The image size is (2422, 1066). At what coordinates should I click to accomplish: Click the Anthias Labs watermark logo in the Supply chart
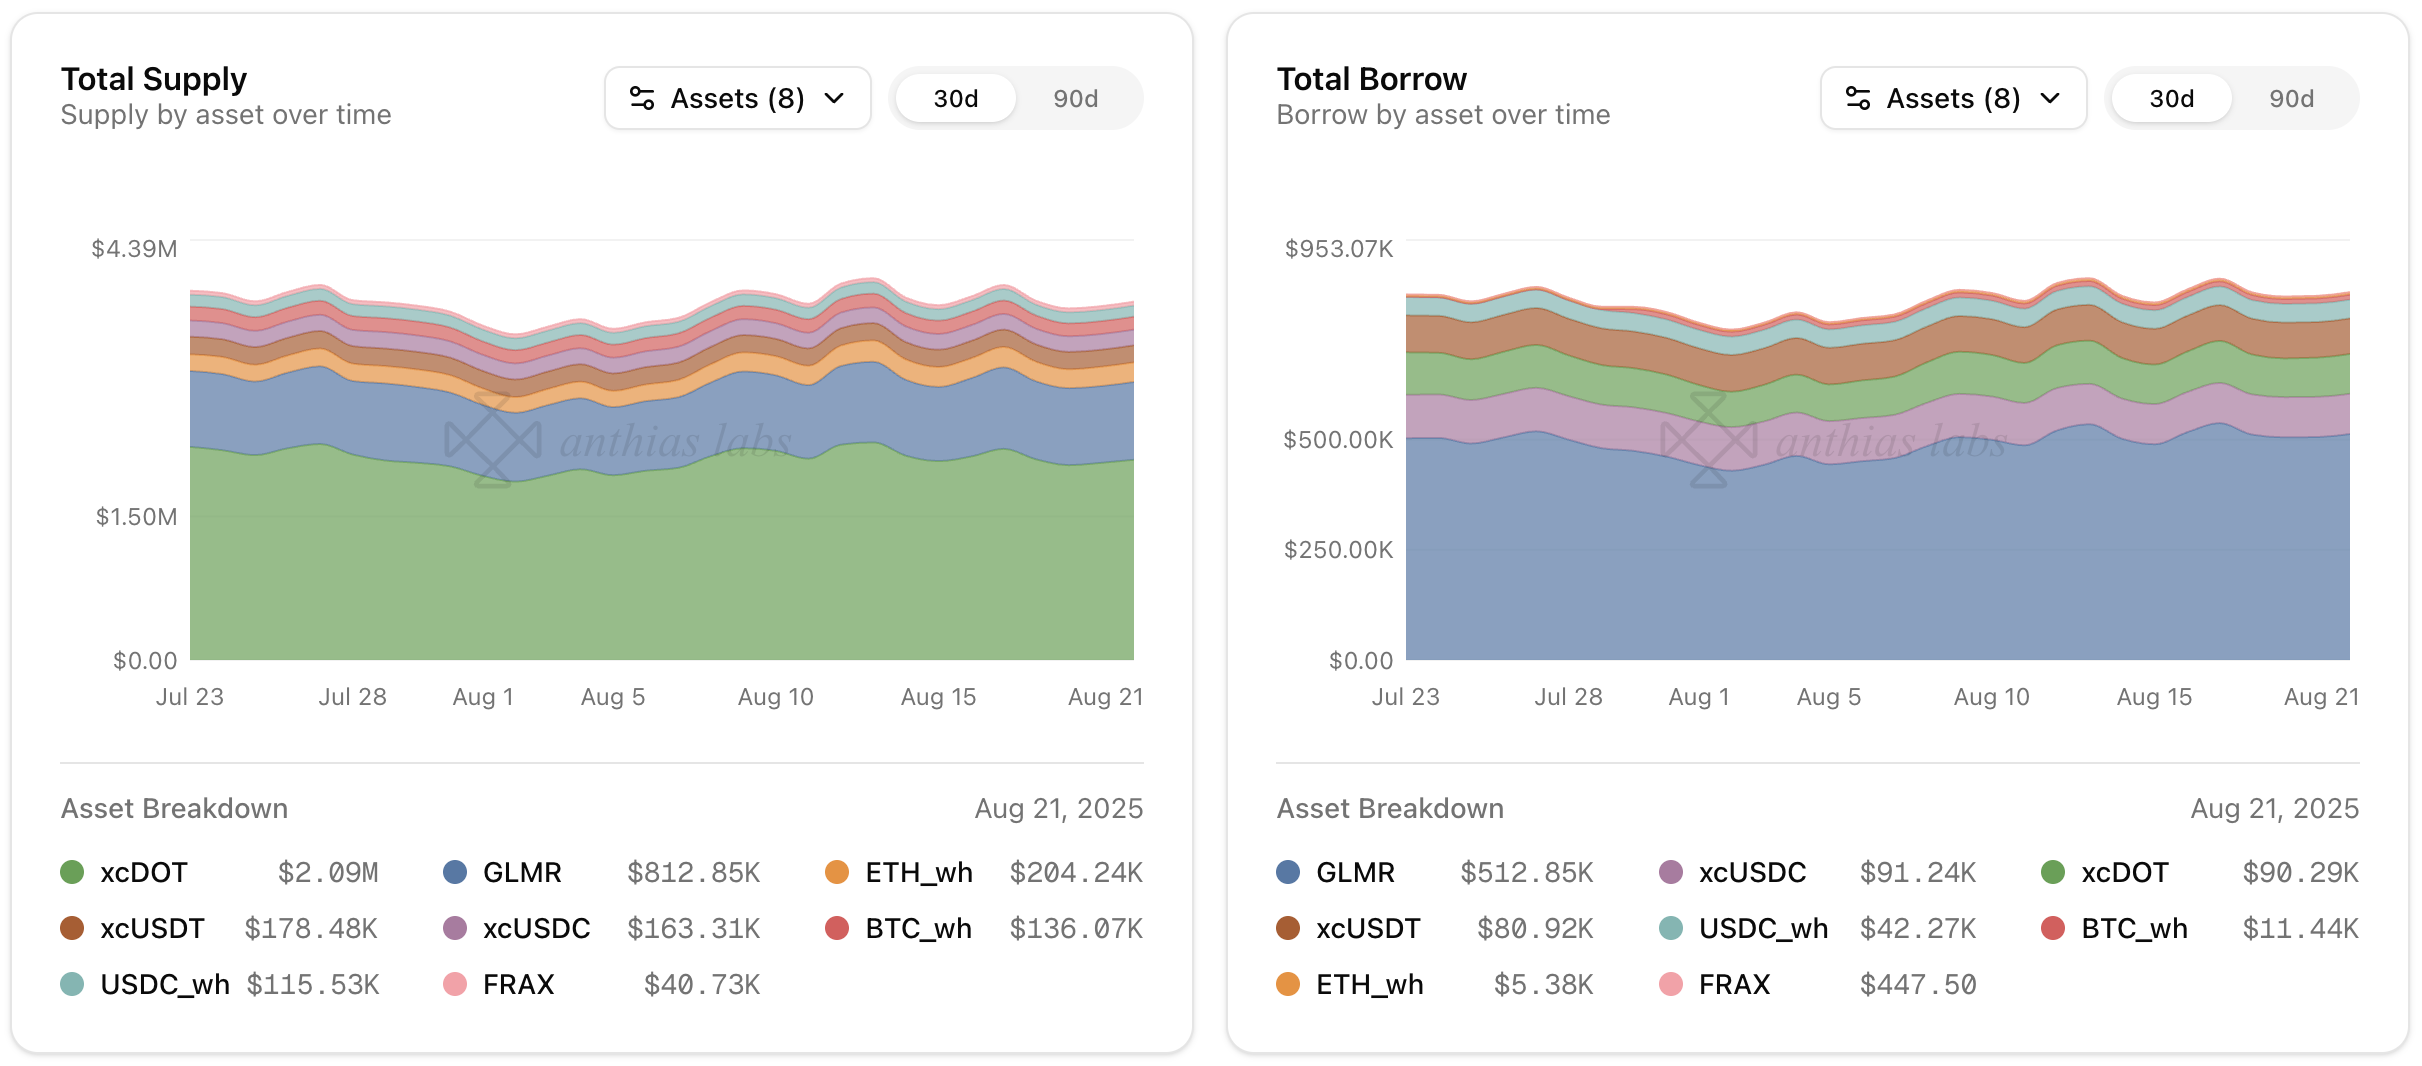coord(493,440)
